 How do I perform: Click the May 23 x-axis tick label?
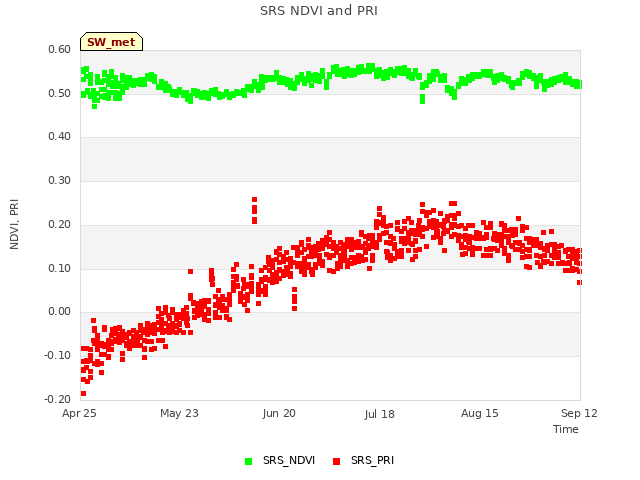coord(179,413)
